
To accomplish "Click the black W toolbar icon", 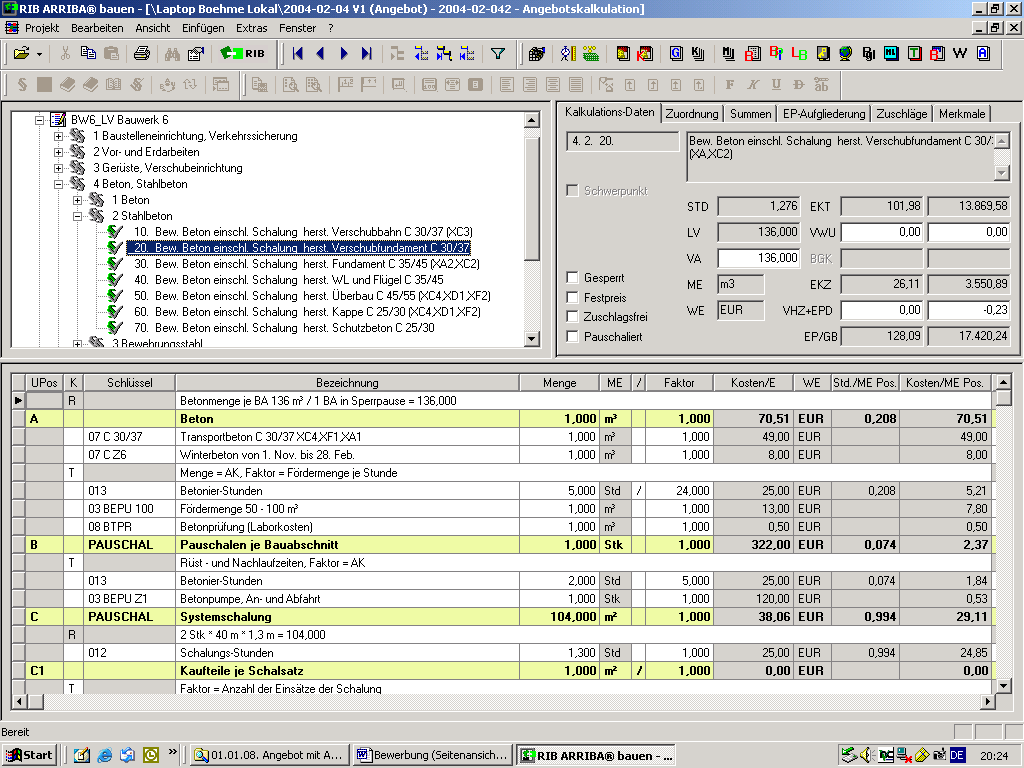I will pyautogui.click(x=961, y=53).
